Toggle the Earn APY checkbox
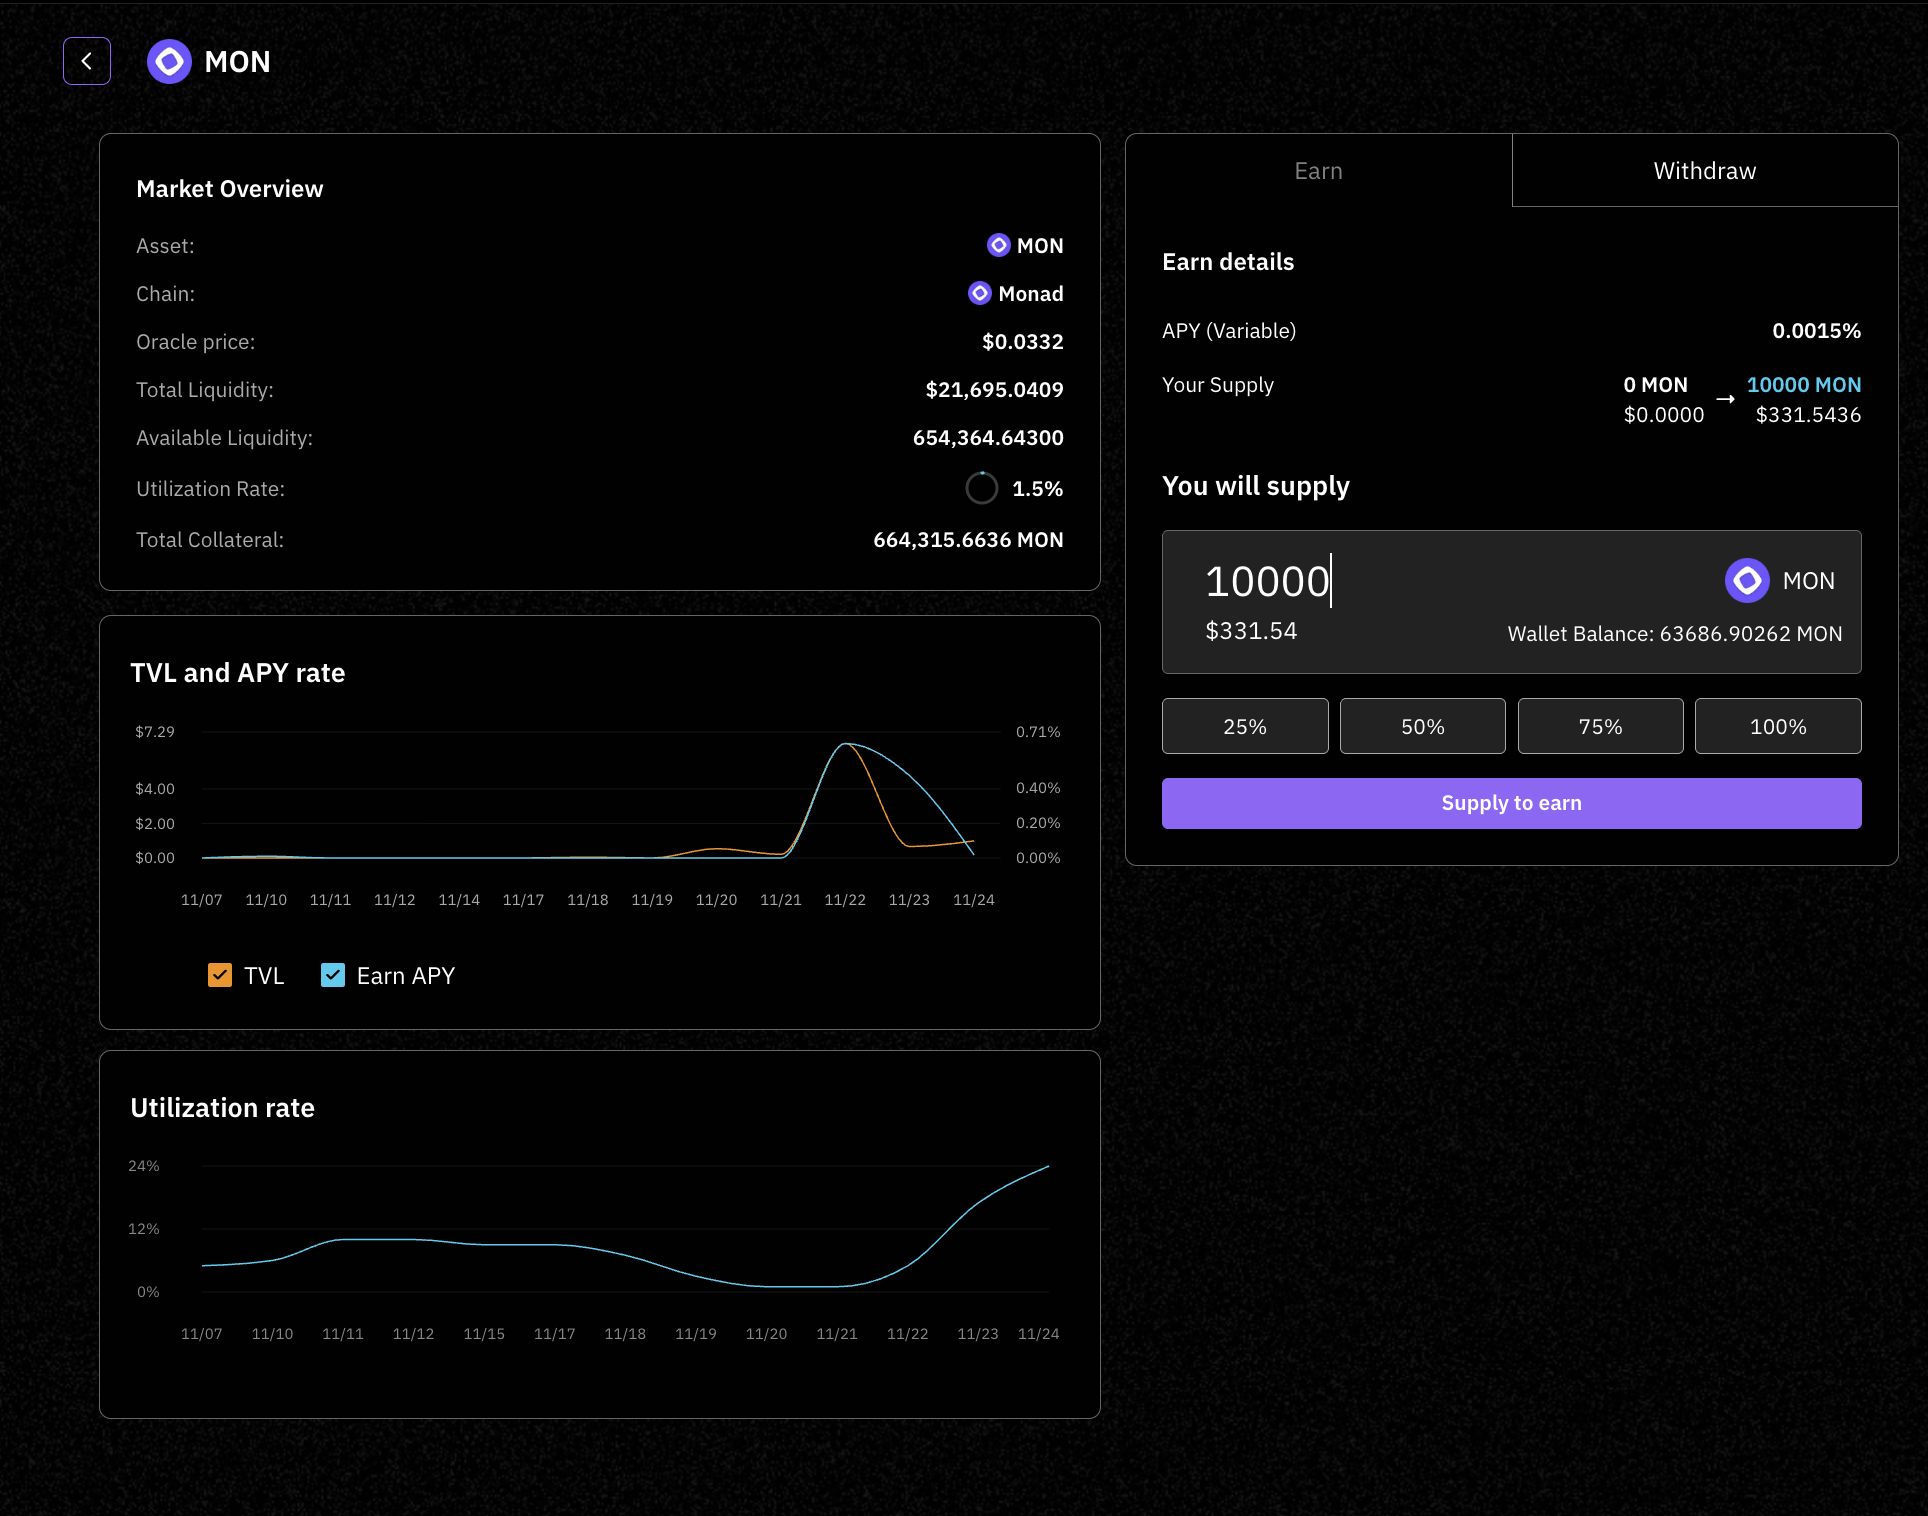This screenshot has width=1928, height=1516. click(x=333, y=975)
